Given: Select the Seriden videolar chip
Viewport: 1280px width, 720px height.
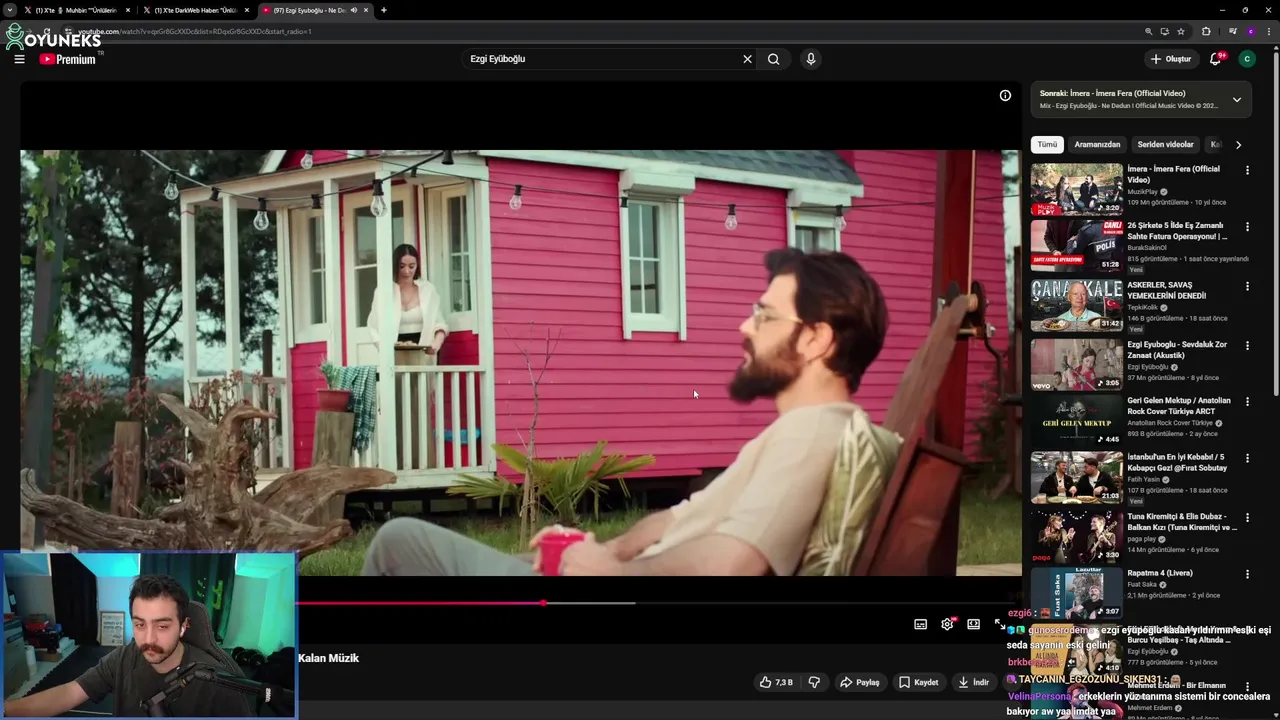Looking at the screenshot, I should coord(1165,145).
